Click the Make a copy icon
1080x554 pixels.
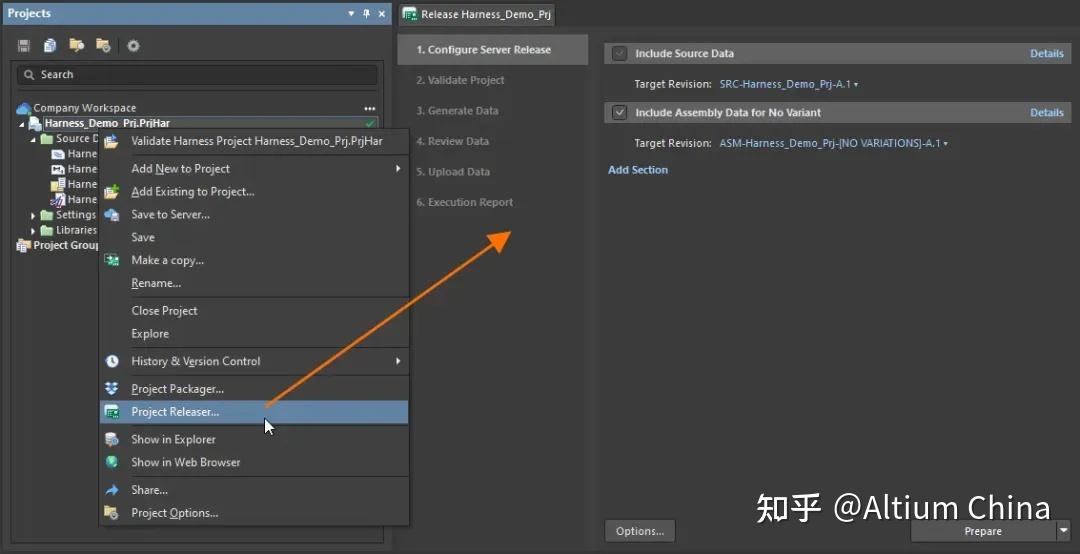coord(112,260)
